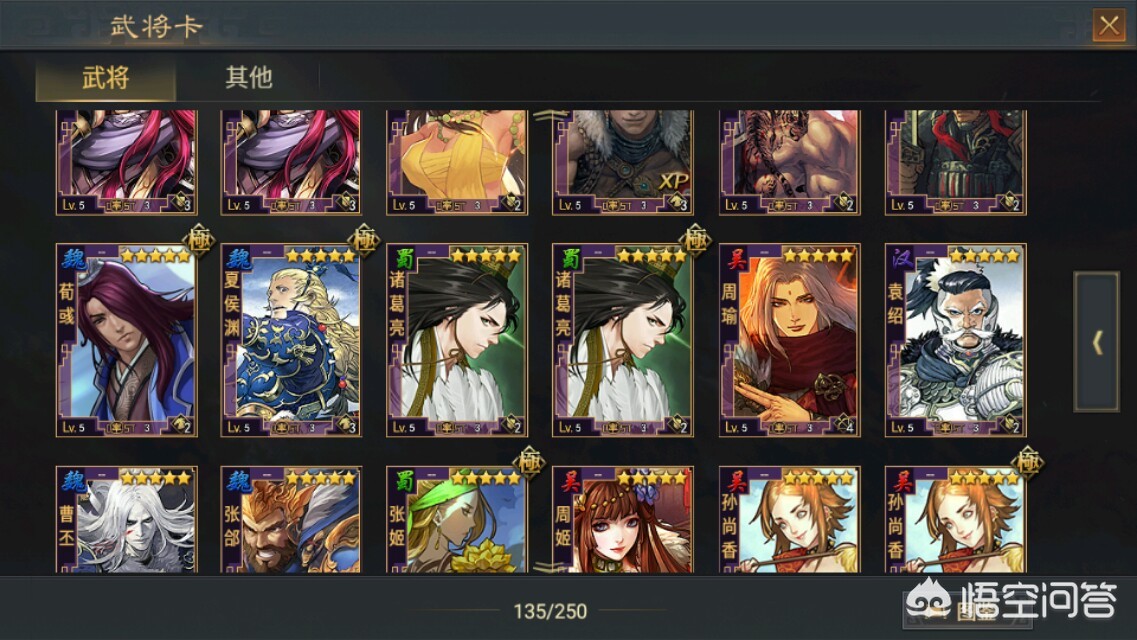
Task: Select the 周瑜 general card
Action: 790,340
